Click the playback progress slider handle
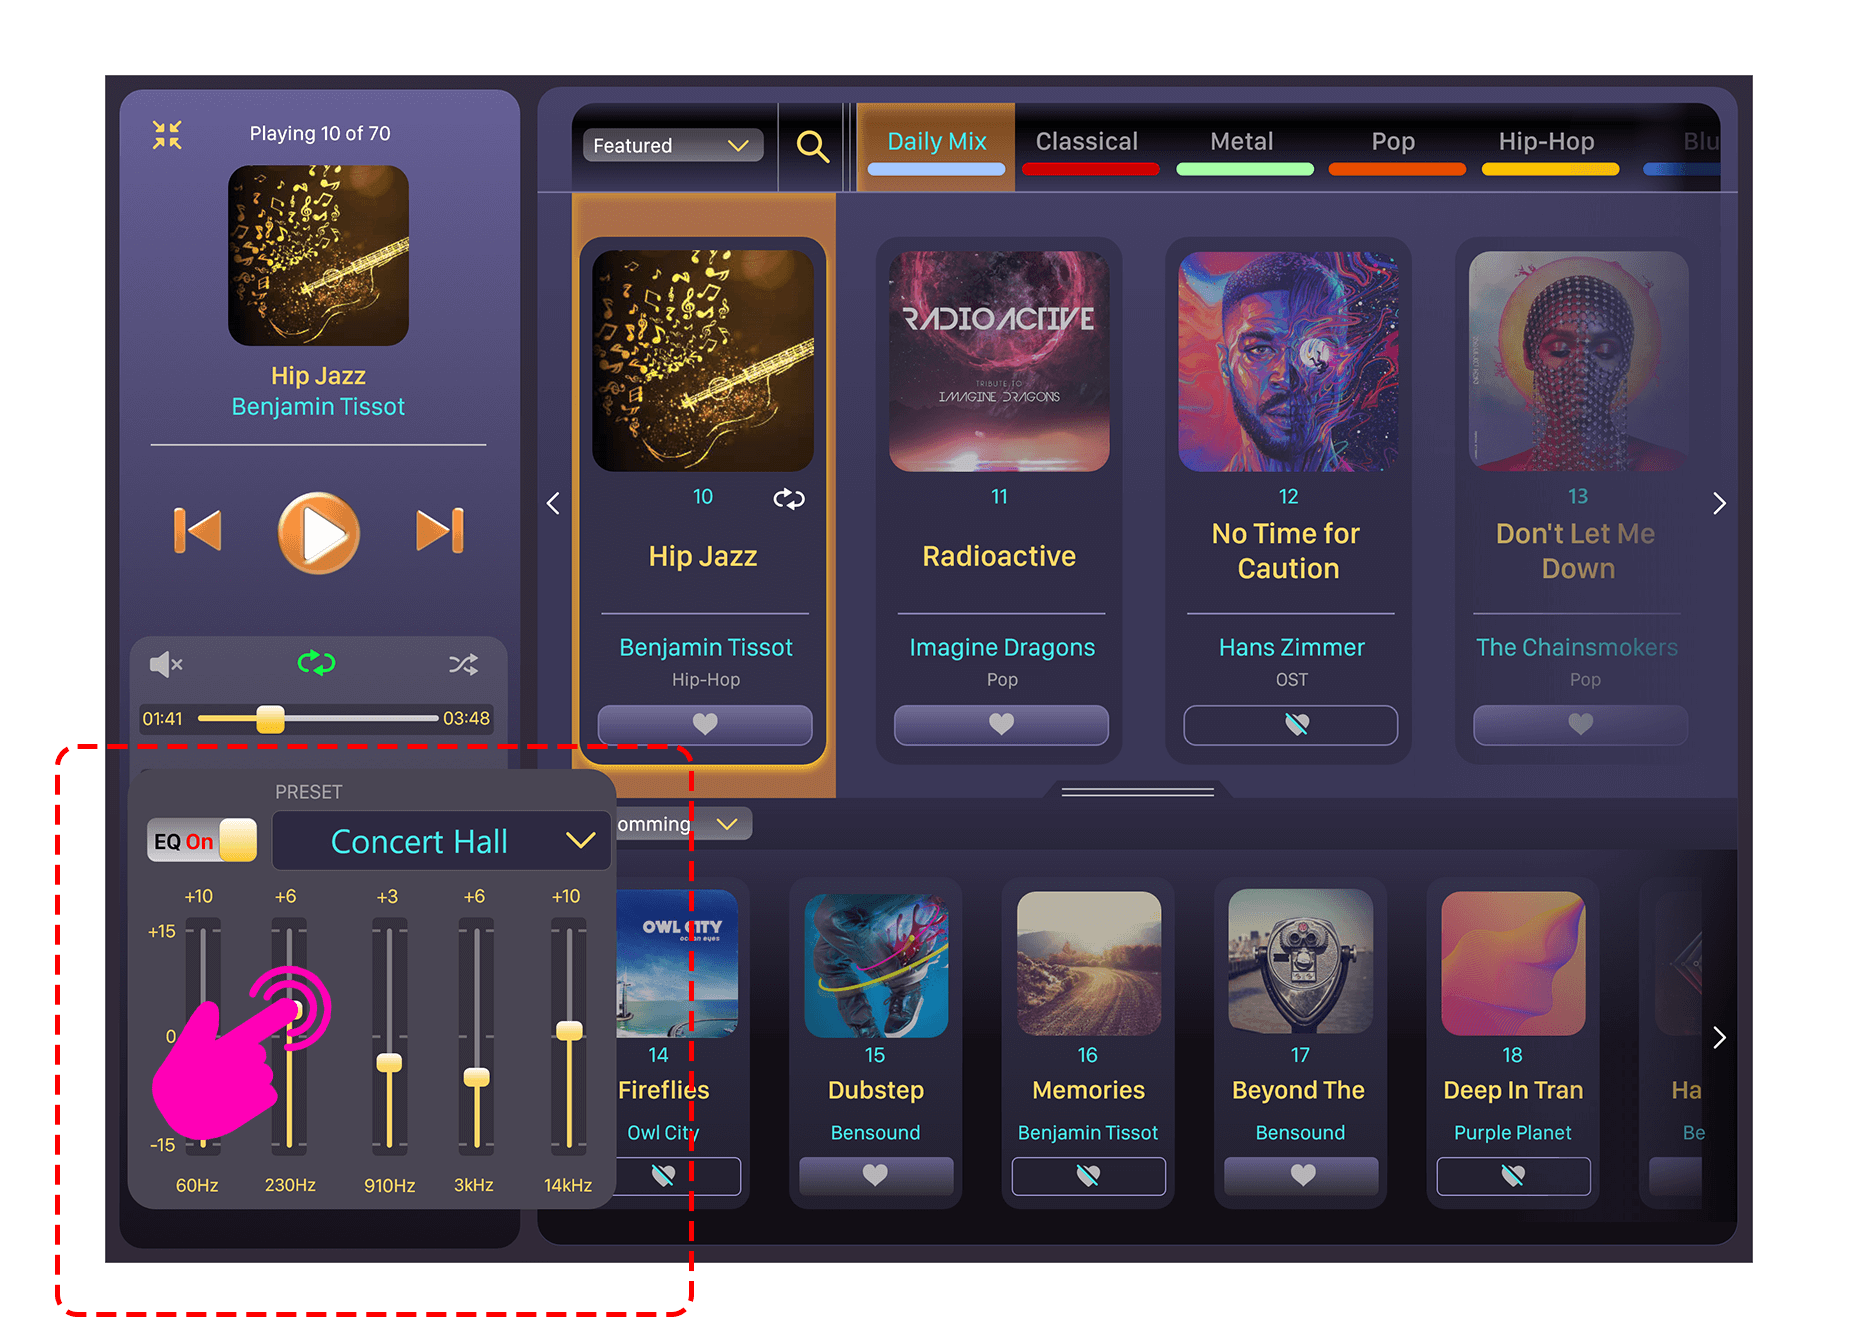 pos(270,719)
